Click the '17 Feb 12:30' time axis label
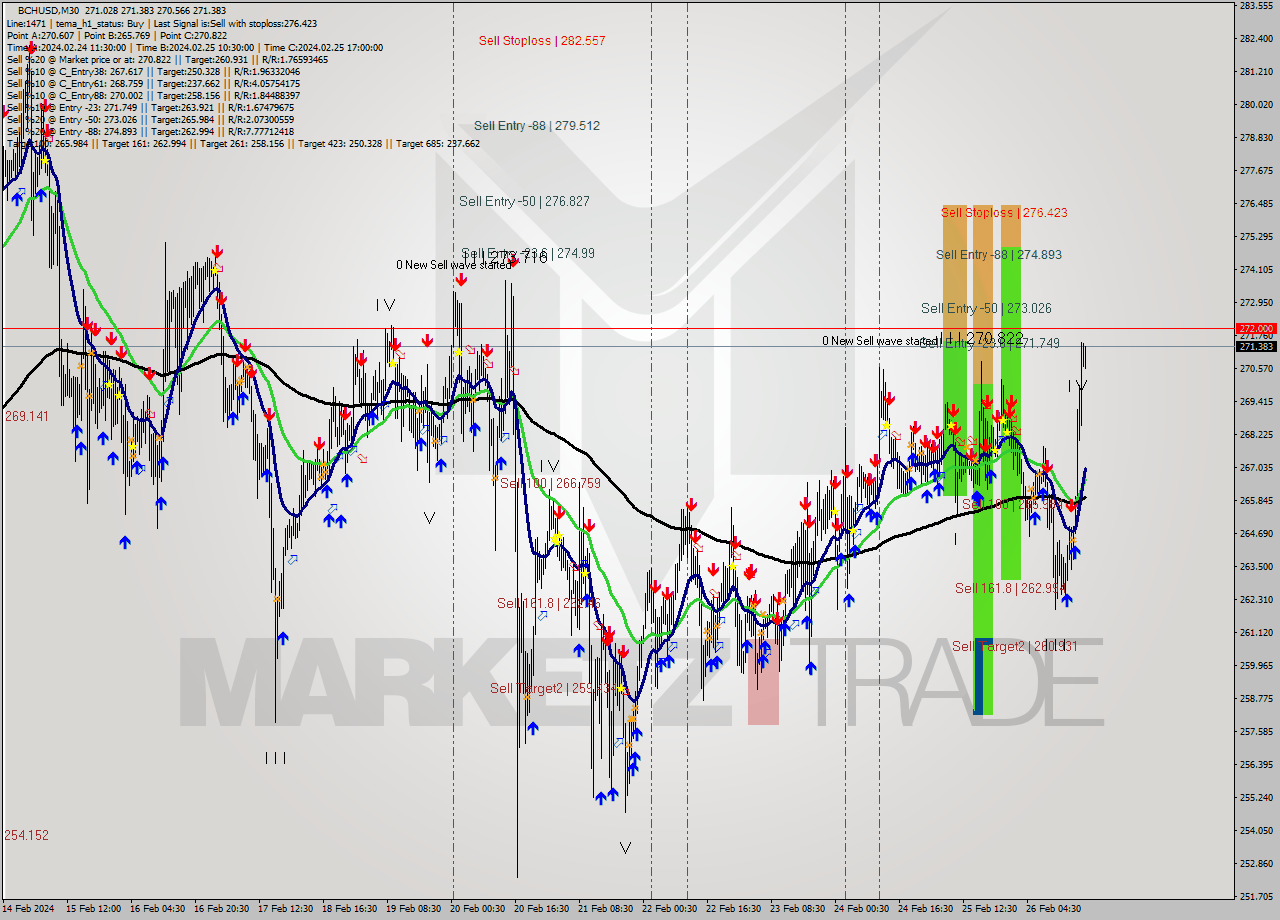This screenshot has width=1280, height=920. coord(286,909)
